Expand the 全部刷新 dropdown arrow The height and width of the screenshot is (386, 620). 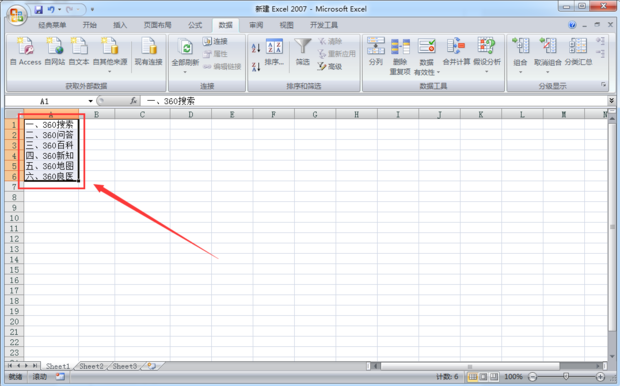(x=185, y=72)
